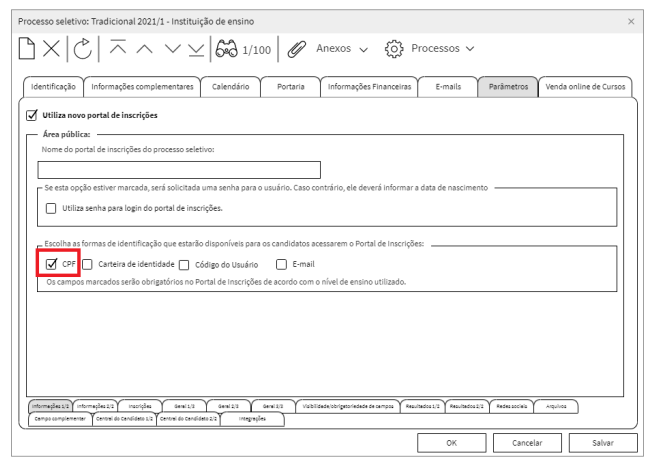The width and height of the screenshot is (654, 464).
Task: Click the OK button
Action: tap(452, 443)
